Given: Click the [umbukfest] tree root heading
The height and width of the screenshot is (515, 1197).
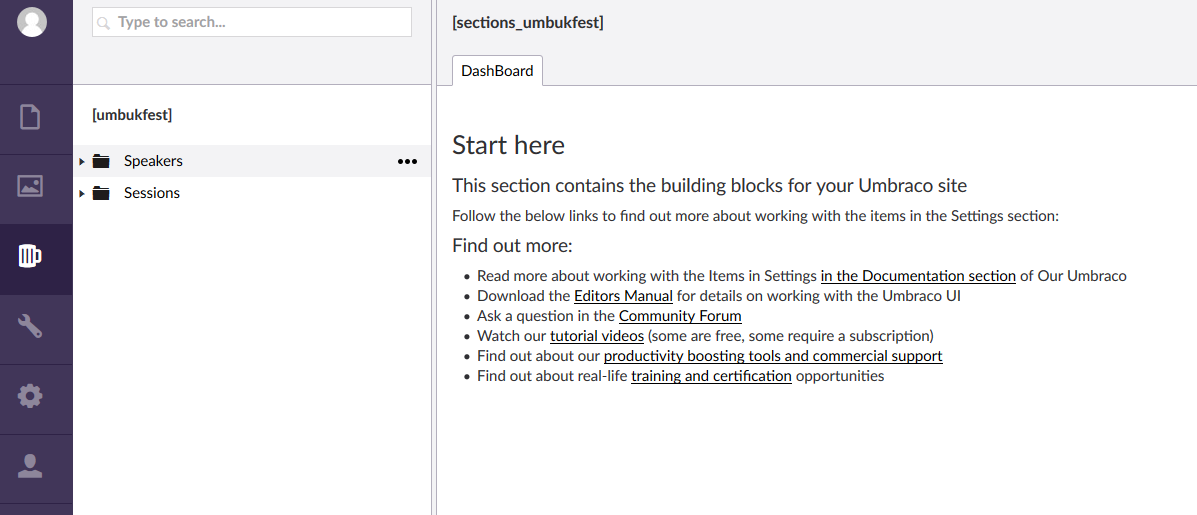Looking at the screenshot, I should click(x=132, y=115).
